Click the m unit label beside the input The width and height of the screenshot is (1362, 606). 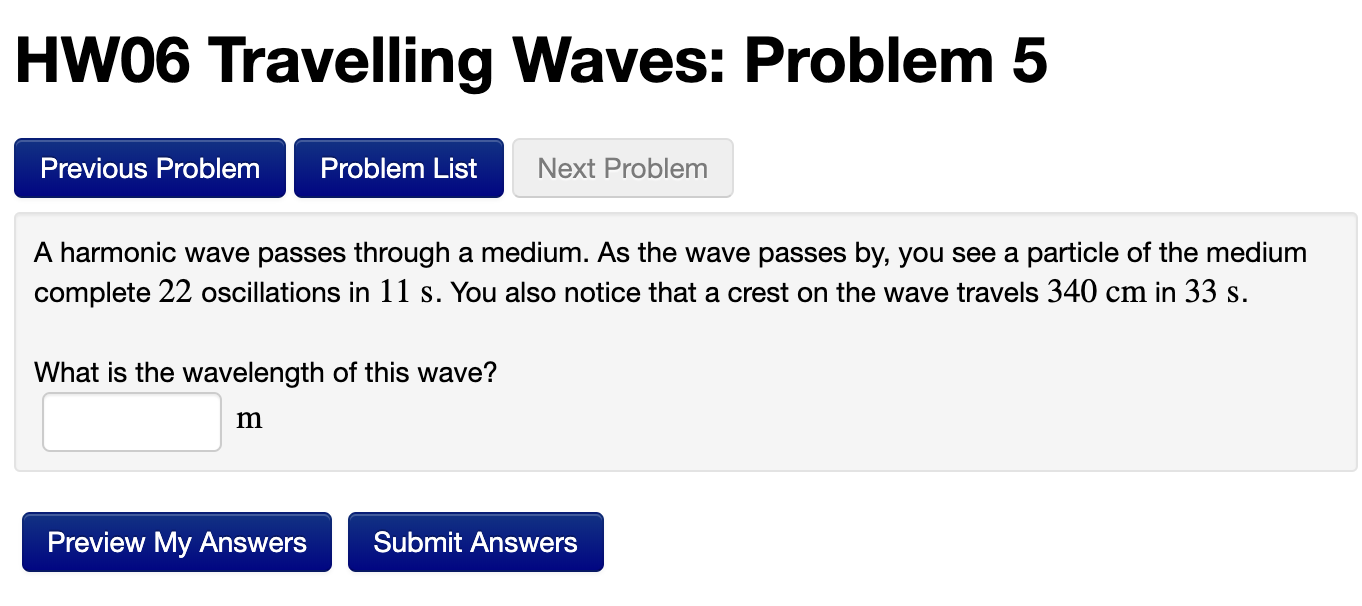(x=248, y=419)
